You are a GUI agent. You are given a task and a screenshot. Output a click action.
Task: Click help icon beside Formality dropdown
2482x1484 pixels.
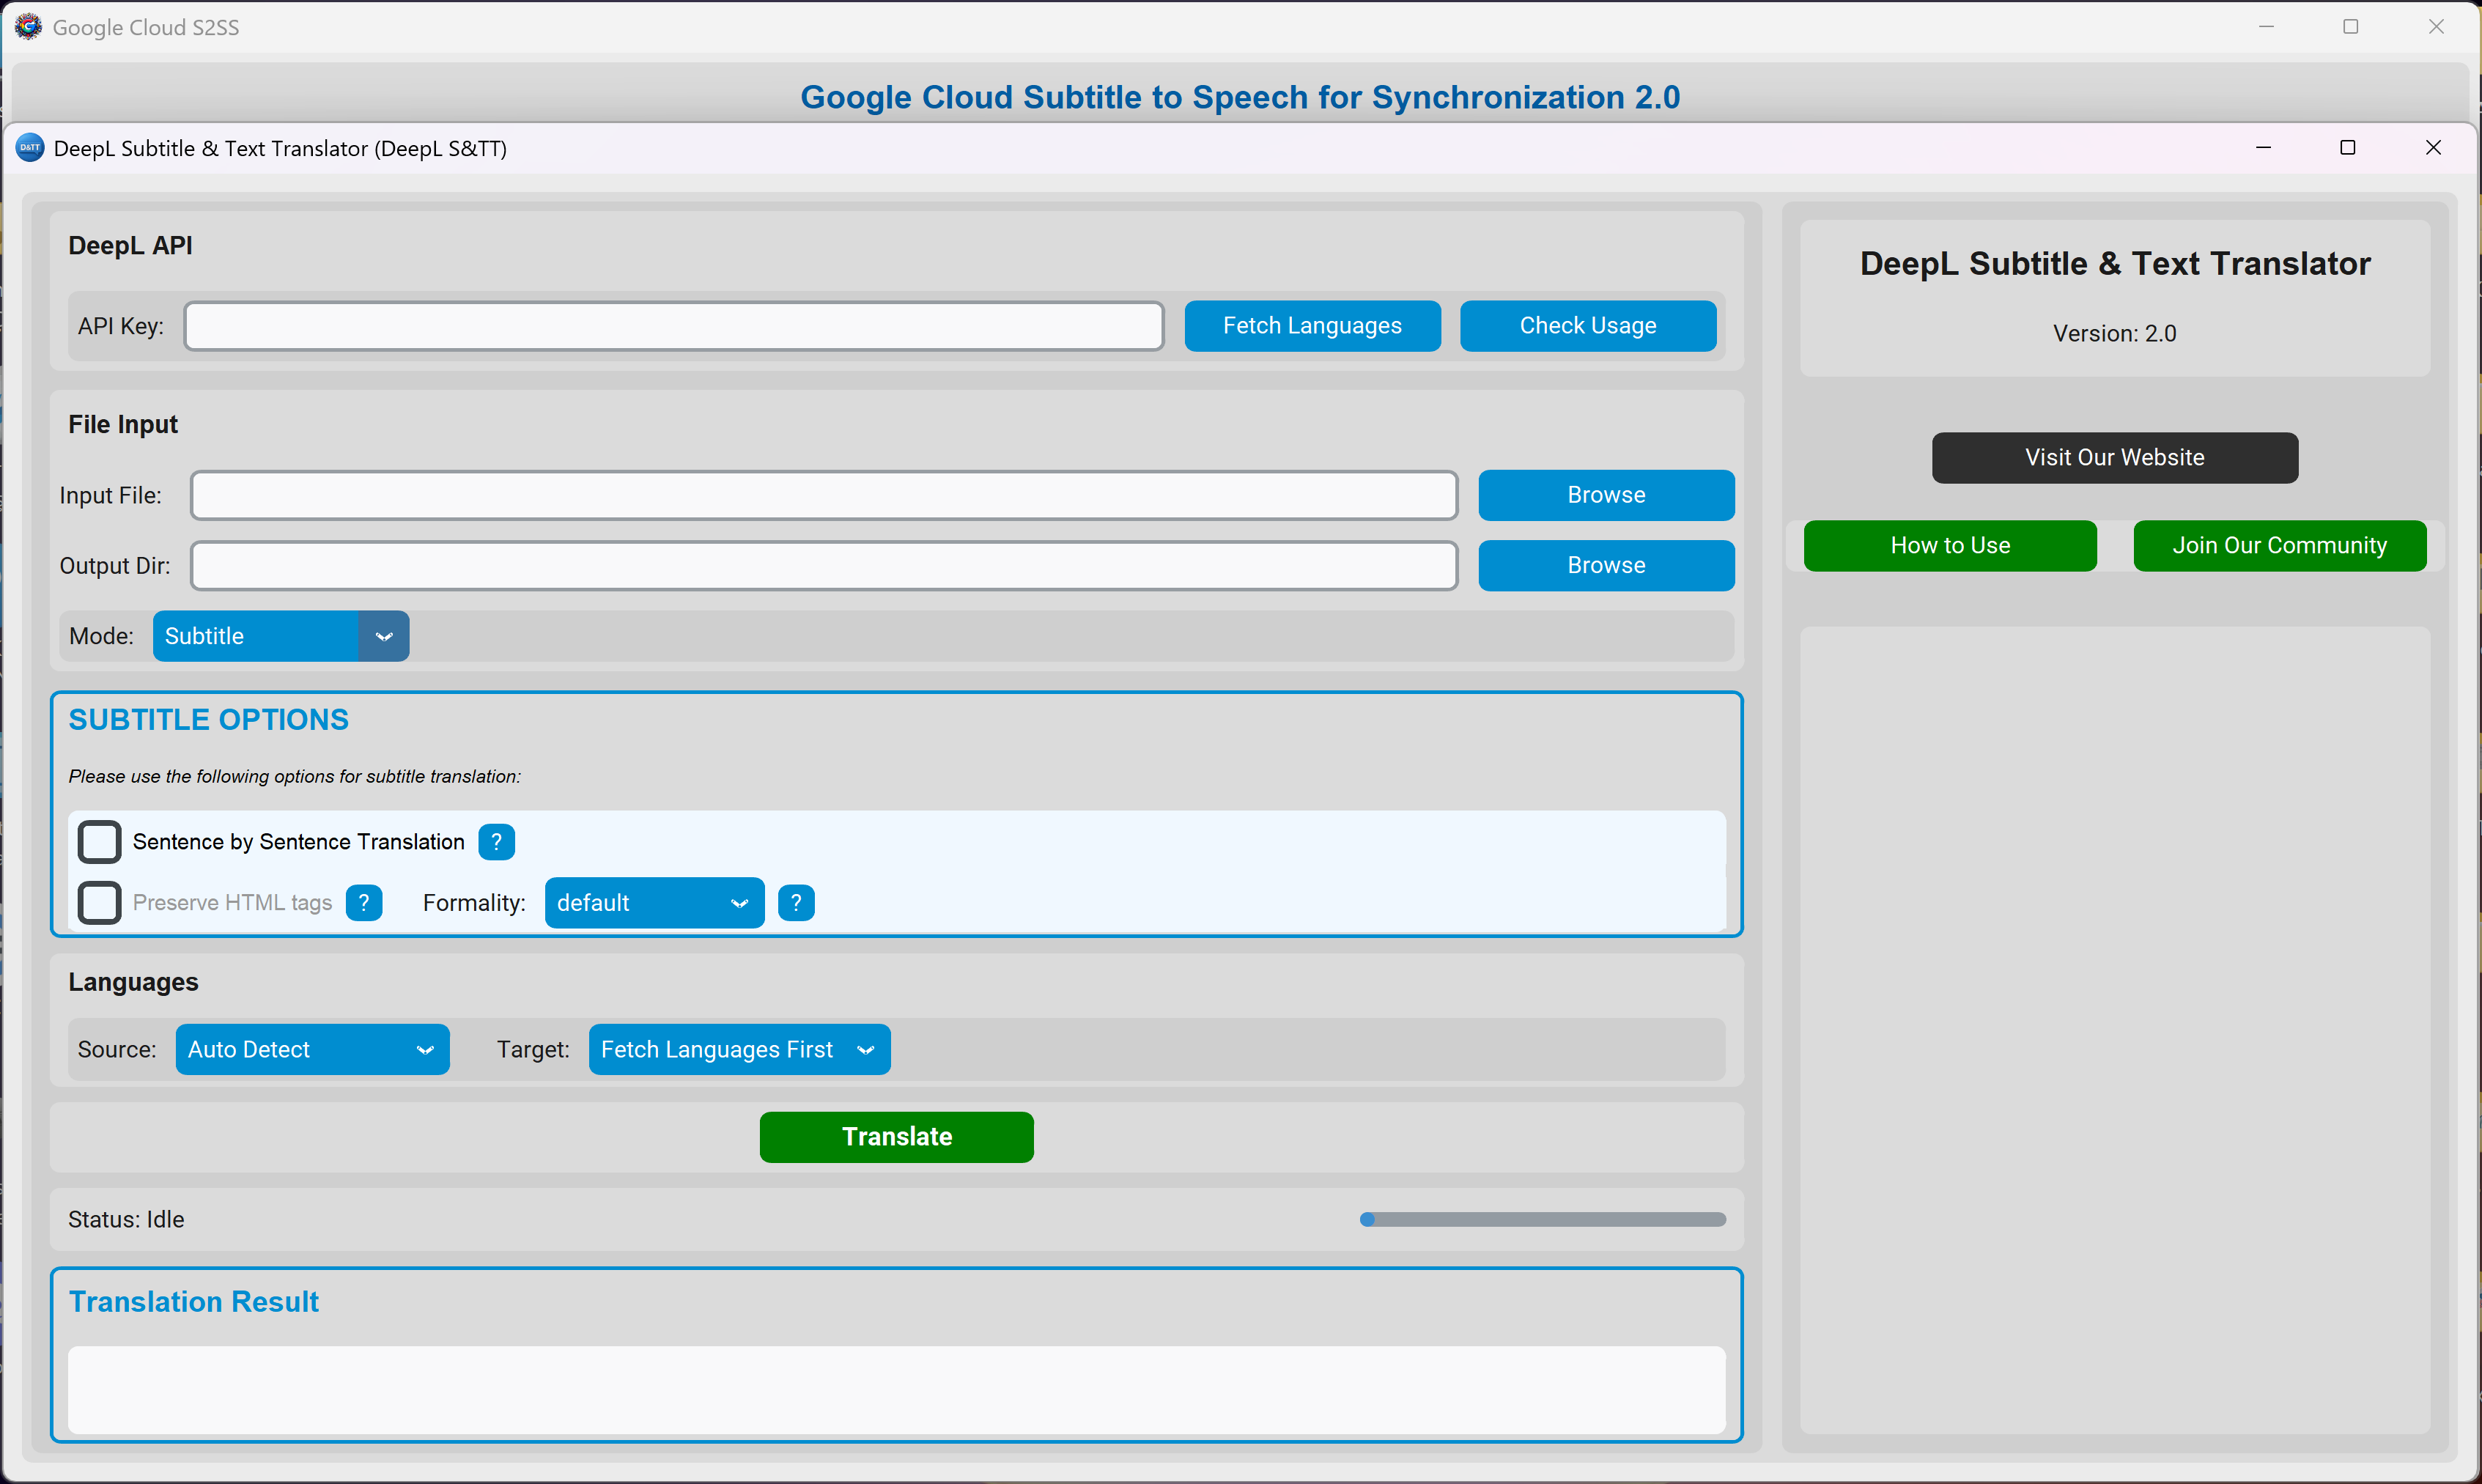click(796, 903)
